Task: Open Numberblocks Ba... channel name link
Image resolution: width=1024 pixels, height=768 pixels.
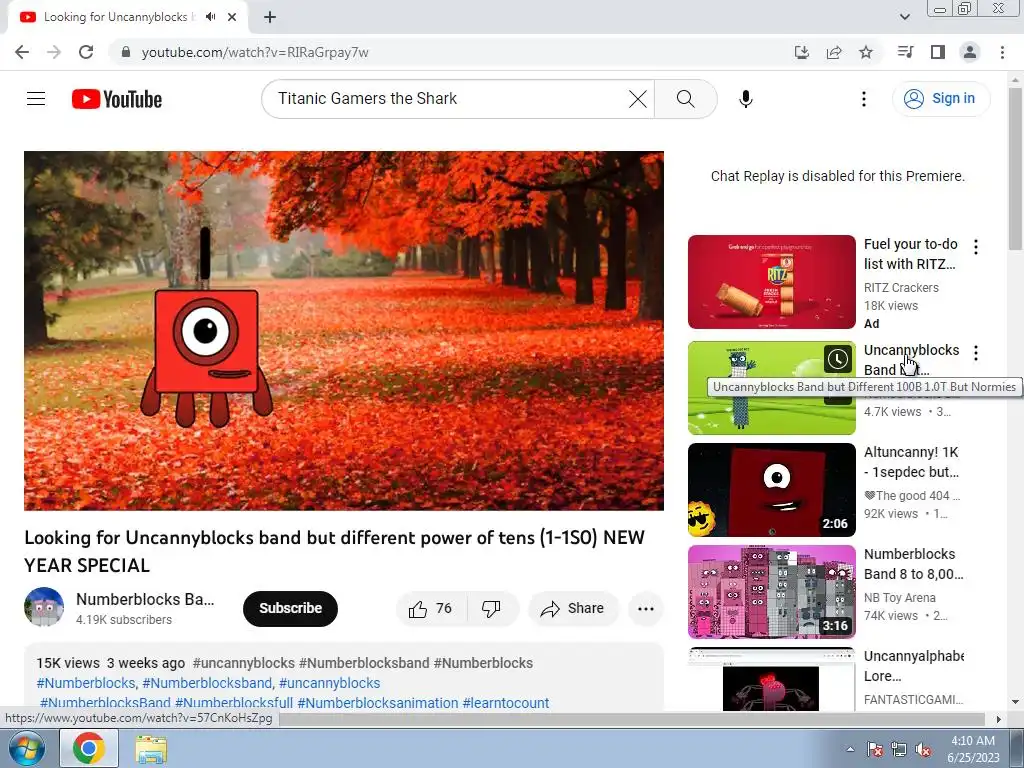Action: point(145,599)
